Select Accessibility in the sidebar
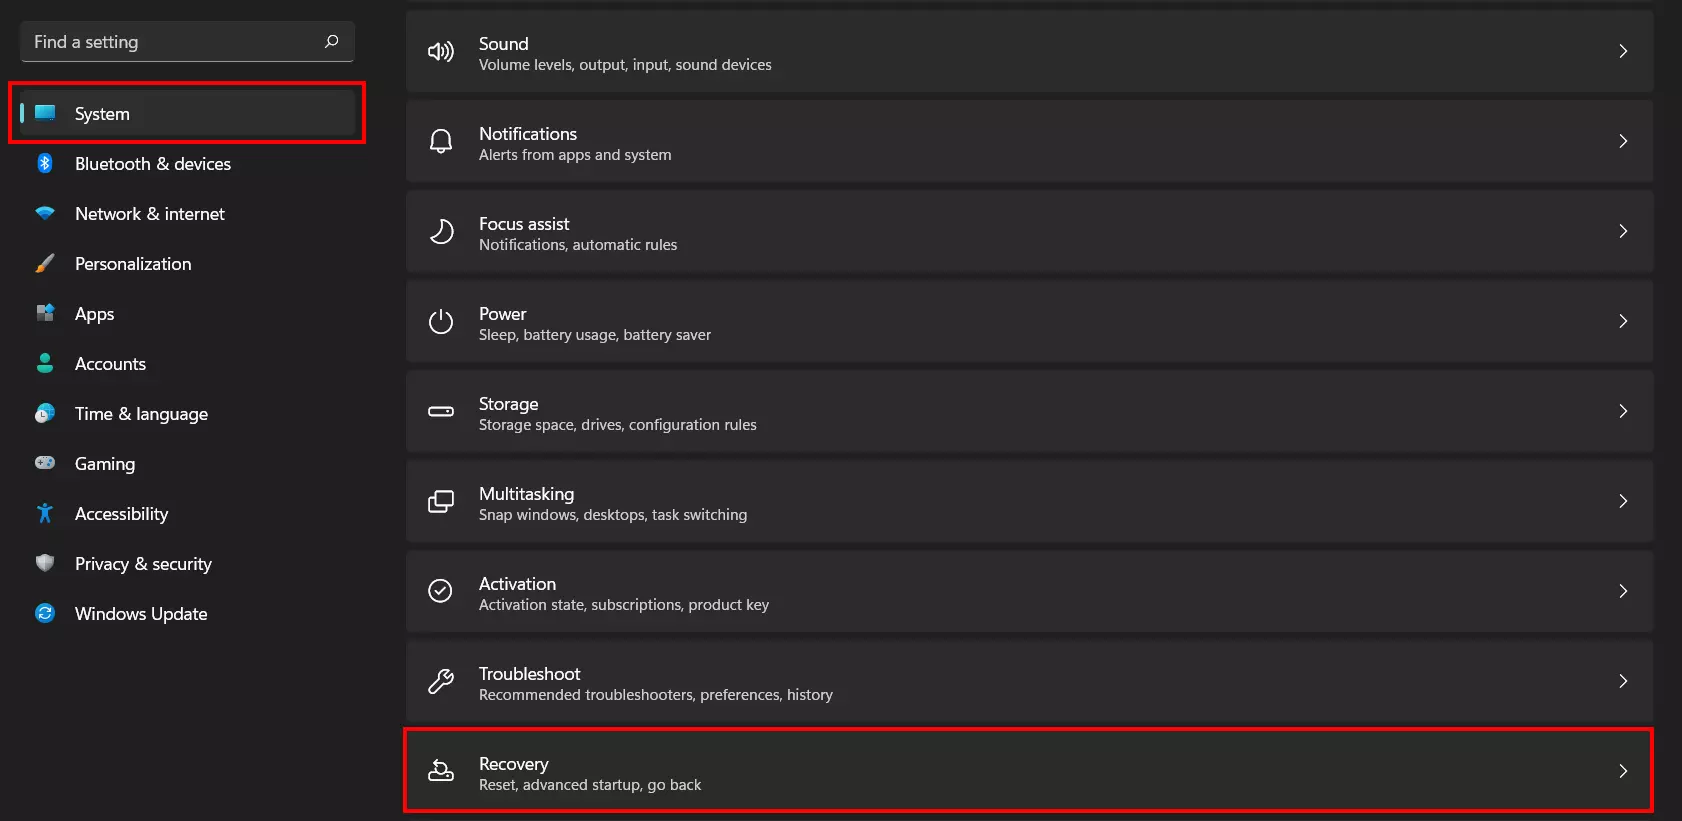This screenshot has height=821, width=1682. [x=187, y=513]
